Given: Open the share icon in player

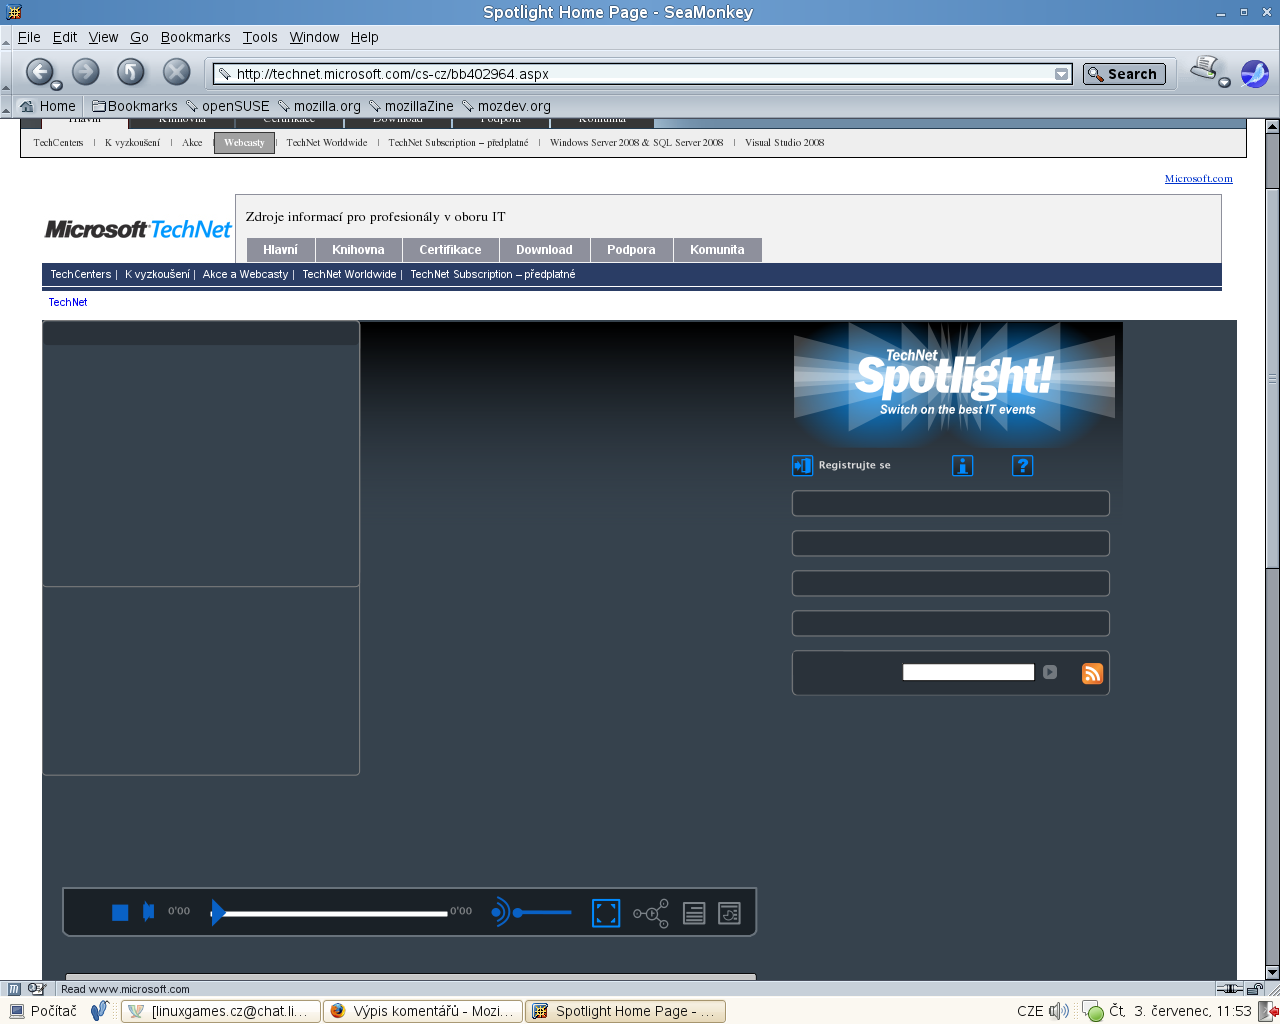Looking at the screenshot, I should click(651, 913).
